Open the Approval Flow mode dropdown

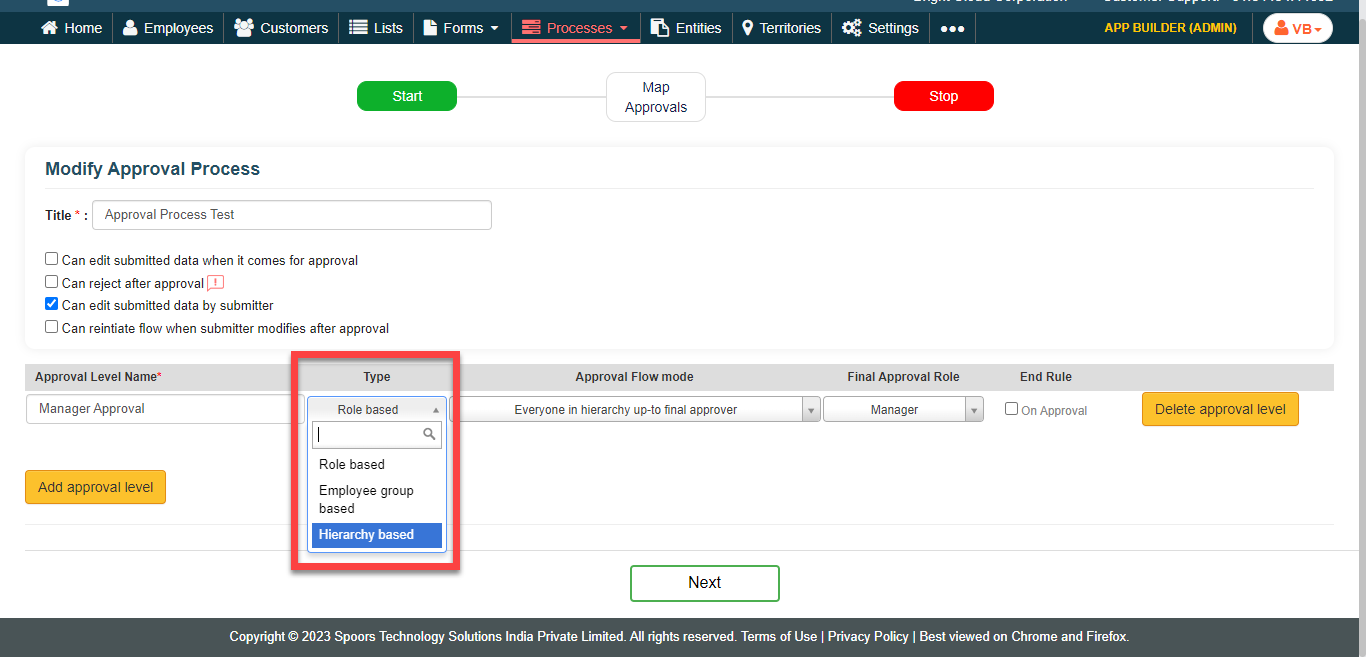635,409
